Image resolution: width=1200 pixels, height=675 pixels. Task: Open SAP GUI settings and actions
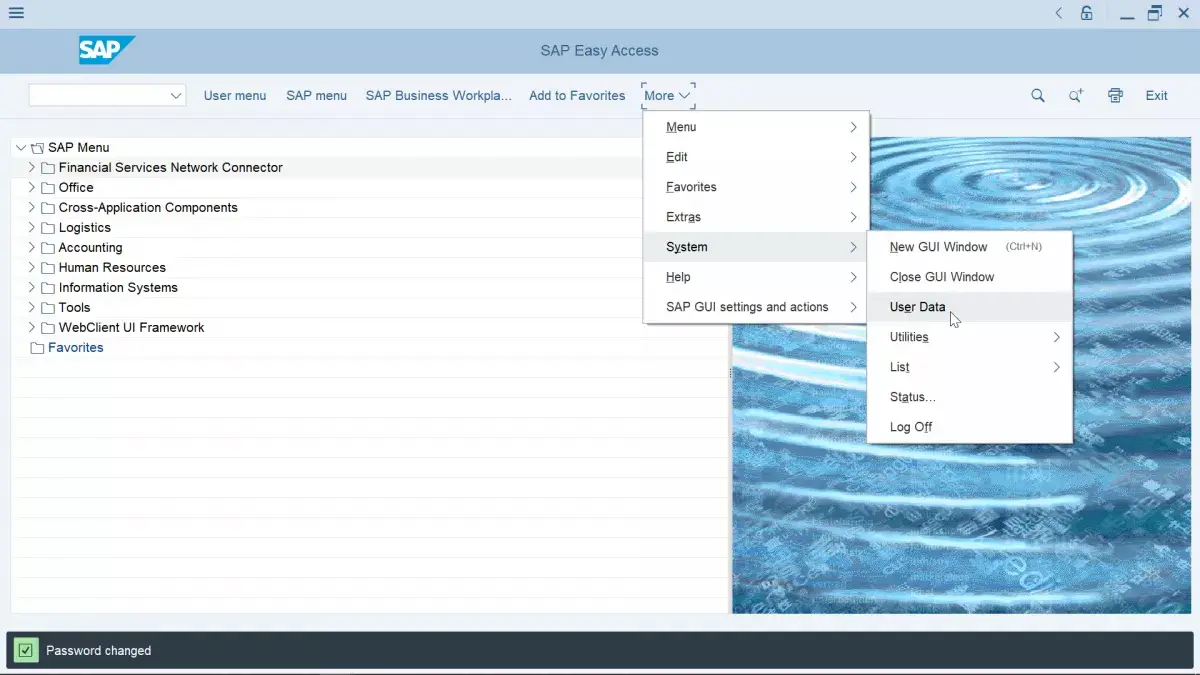(x=756, y=307)
